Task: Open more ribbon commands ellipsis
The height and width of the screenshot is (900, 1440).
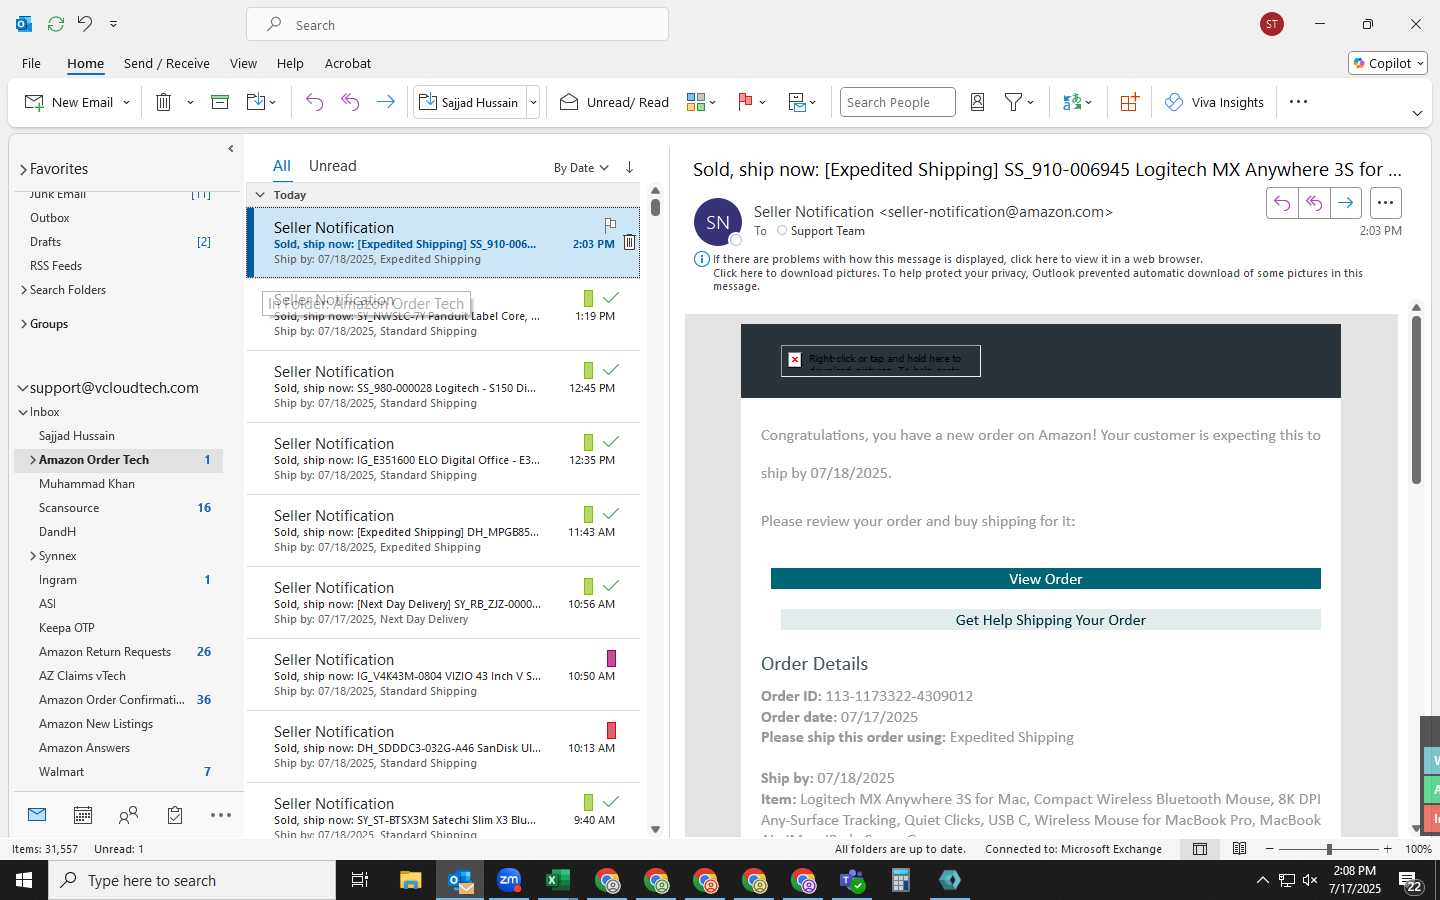Action: click(1298, 102)
